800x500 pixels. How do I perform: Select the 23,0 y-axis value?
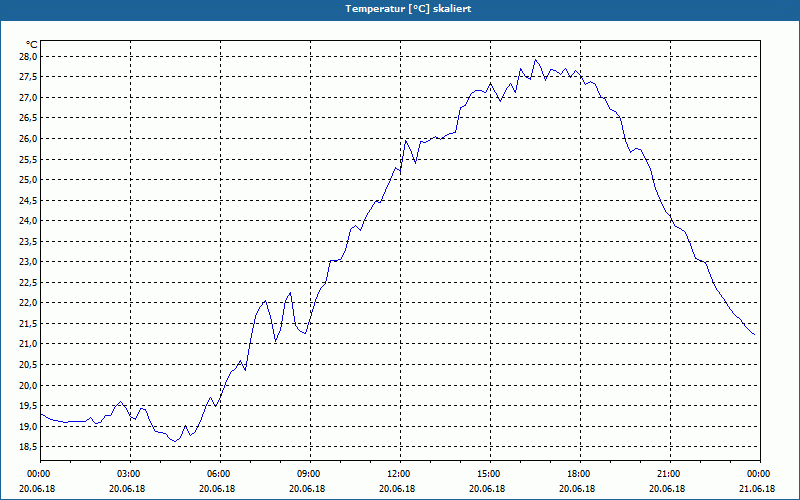29,262
